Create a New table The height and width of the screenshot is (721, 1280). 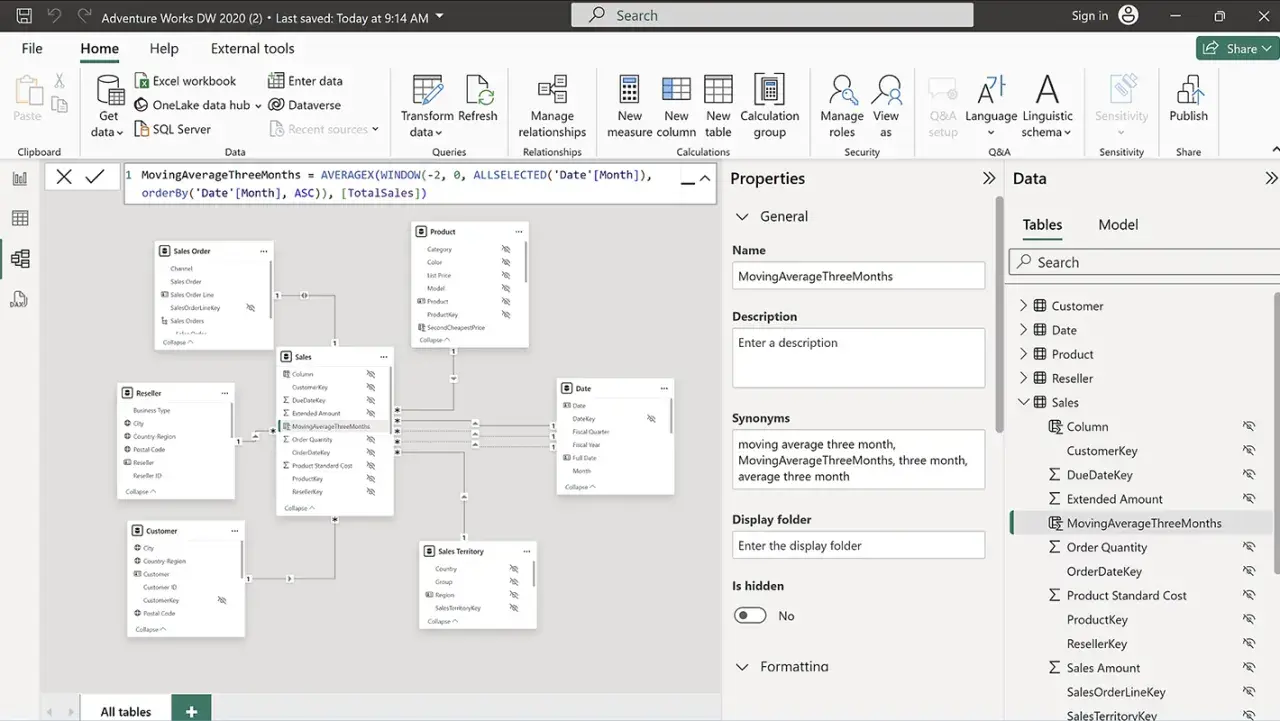click(x=718, y=106)
